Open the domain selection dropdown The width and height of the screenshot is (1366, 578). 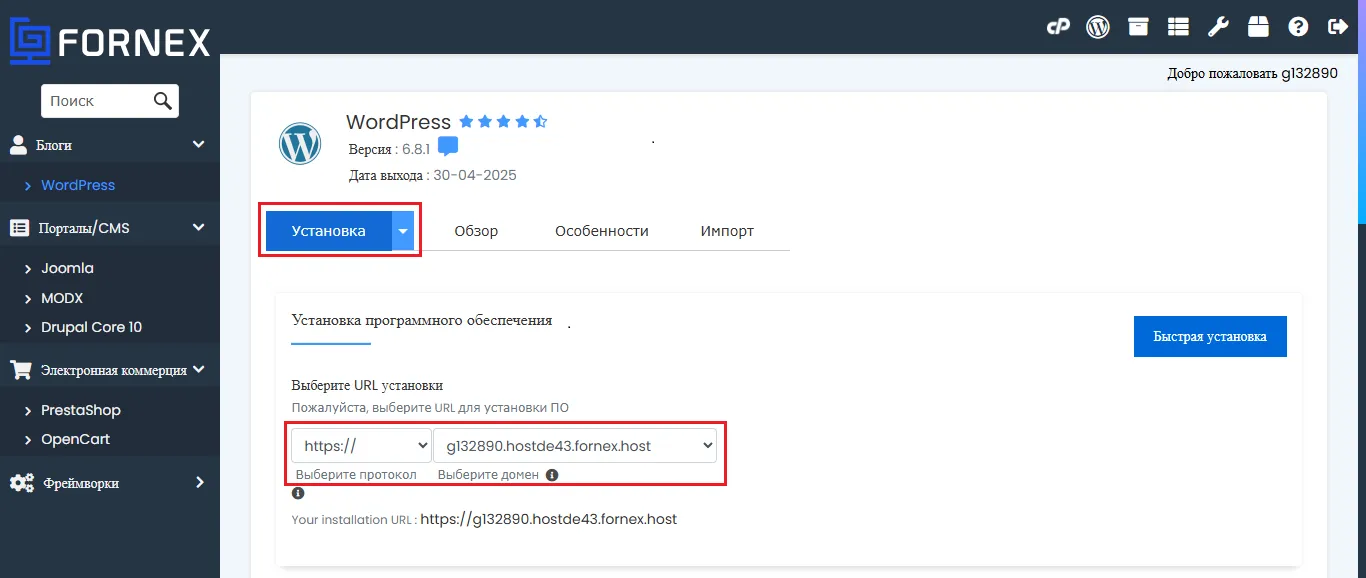point(575,446)
